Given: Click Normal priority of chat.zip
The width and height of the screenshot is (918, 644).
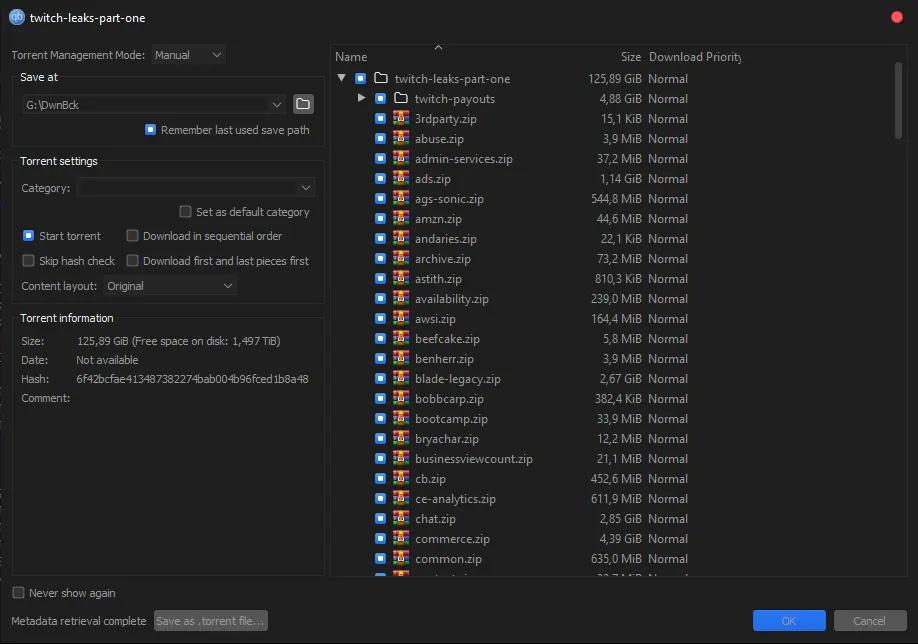Looking at the screenshot, I should pyautogui.click(x=667, y=518).
